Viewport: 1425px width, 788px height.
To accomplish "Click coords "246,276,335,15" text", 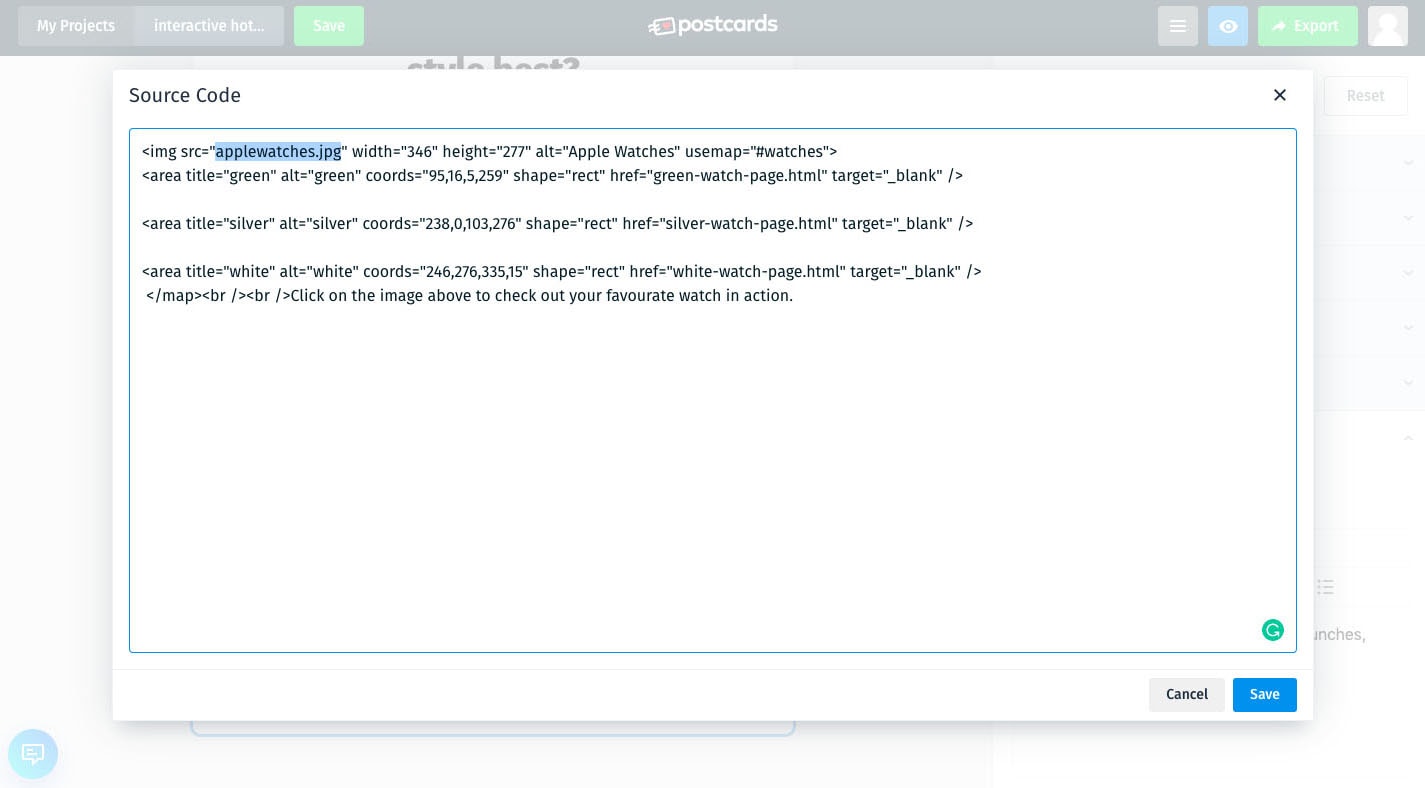I will 475,272.
